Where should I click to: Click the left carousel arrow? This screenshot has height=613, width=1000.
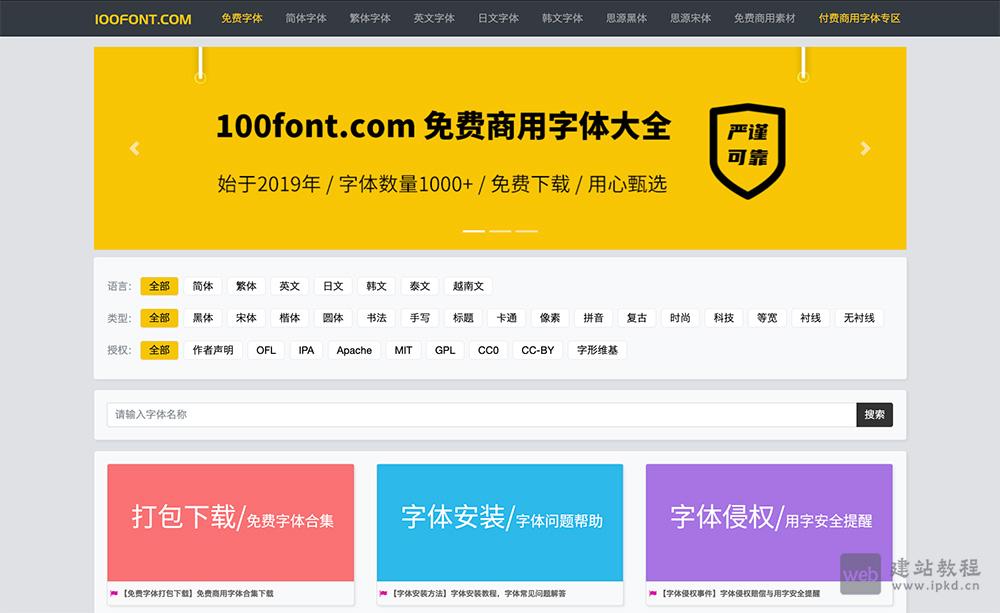[134, 147]
